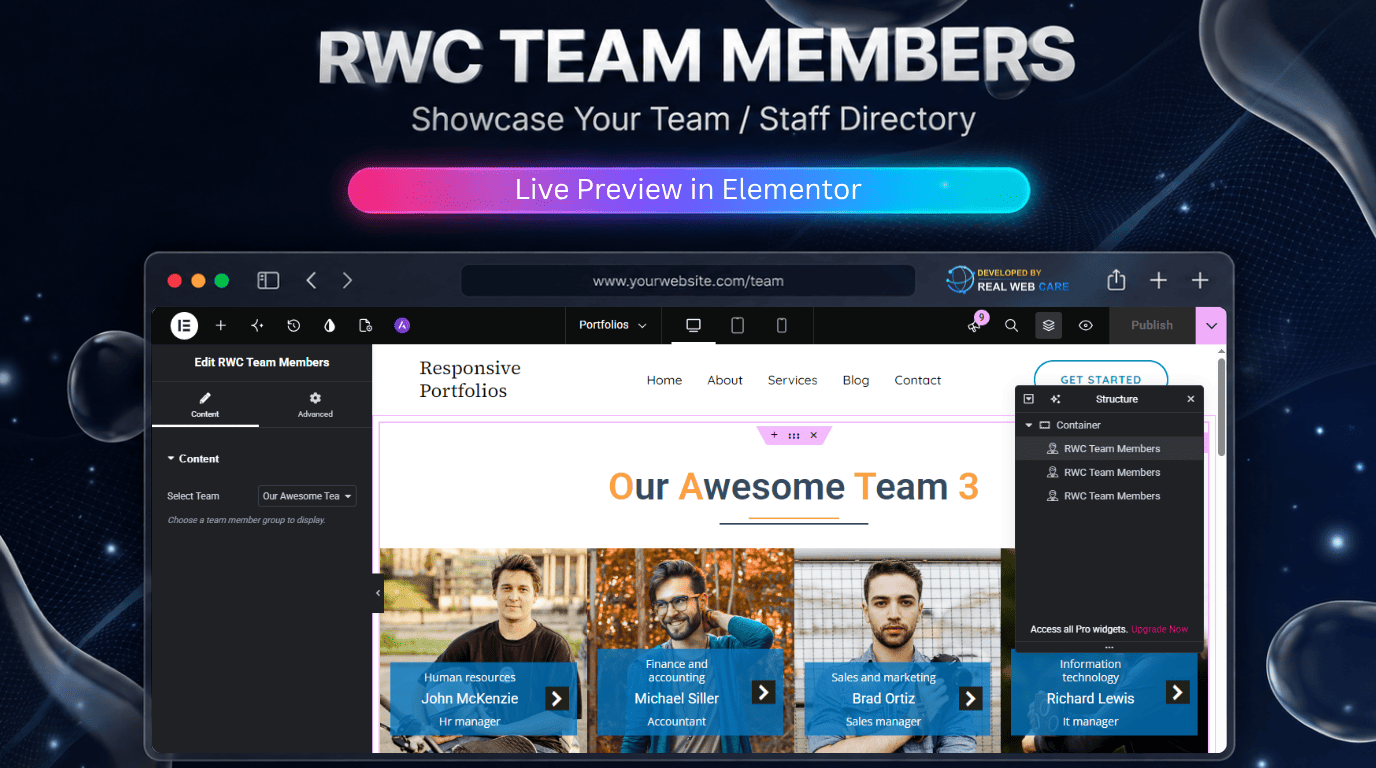1376x768 pixels.
Task: Click the Live Preview in Elementor banner
Action: pos(688,190)
